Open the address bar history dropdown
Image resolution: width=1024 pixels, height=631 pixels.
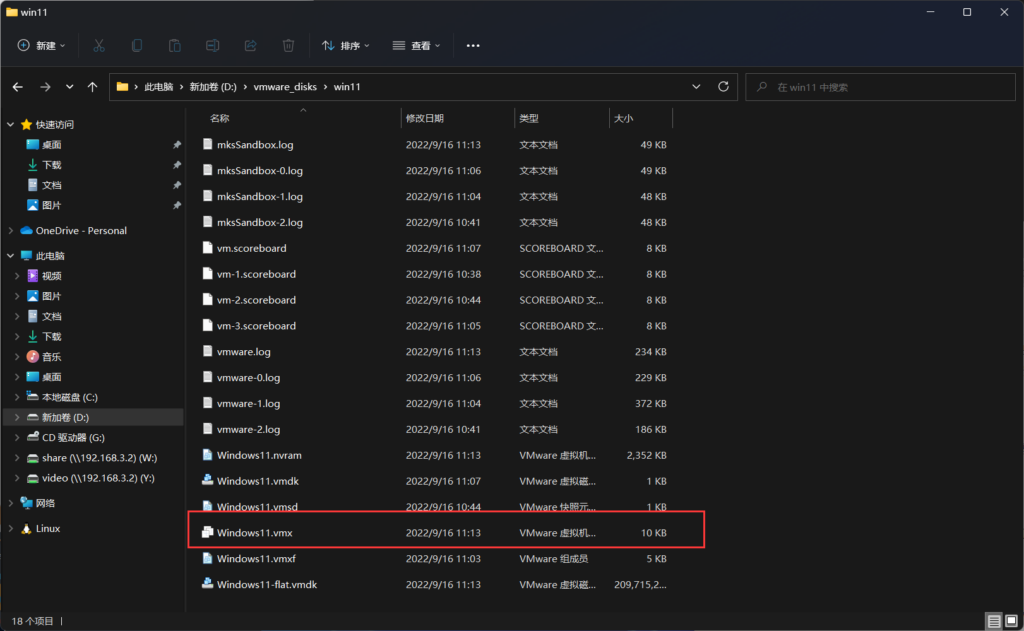click(x=696, y=86)
